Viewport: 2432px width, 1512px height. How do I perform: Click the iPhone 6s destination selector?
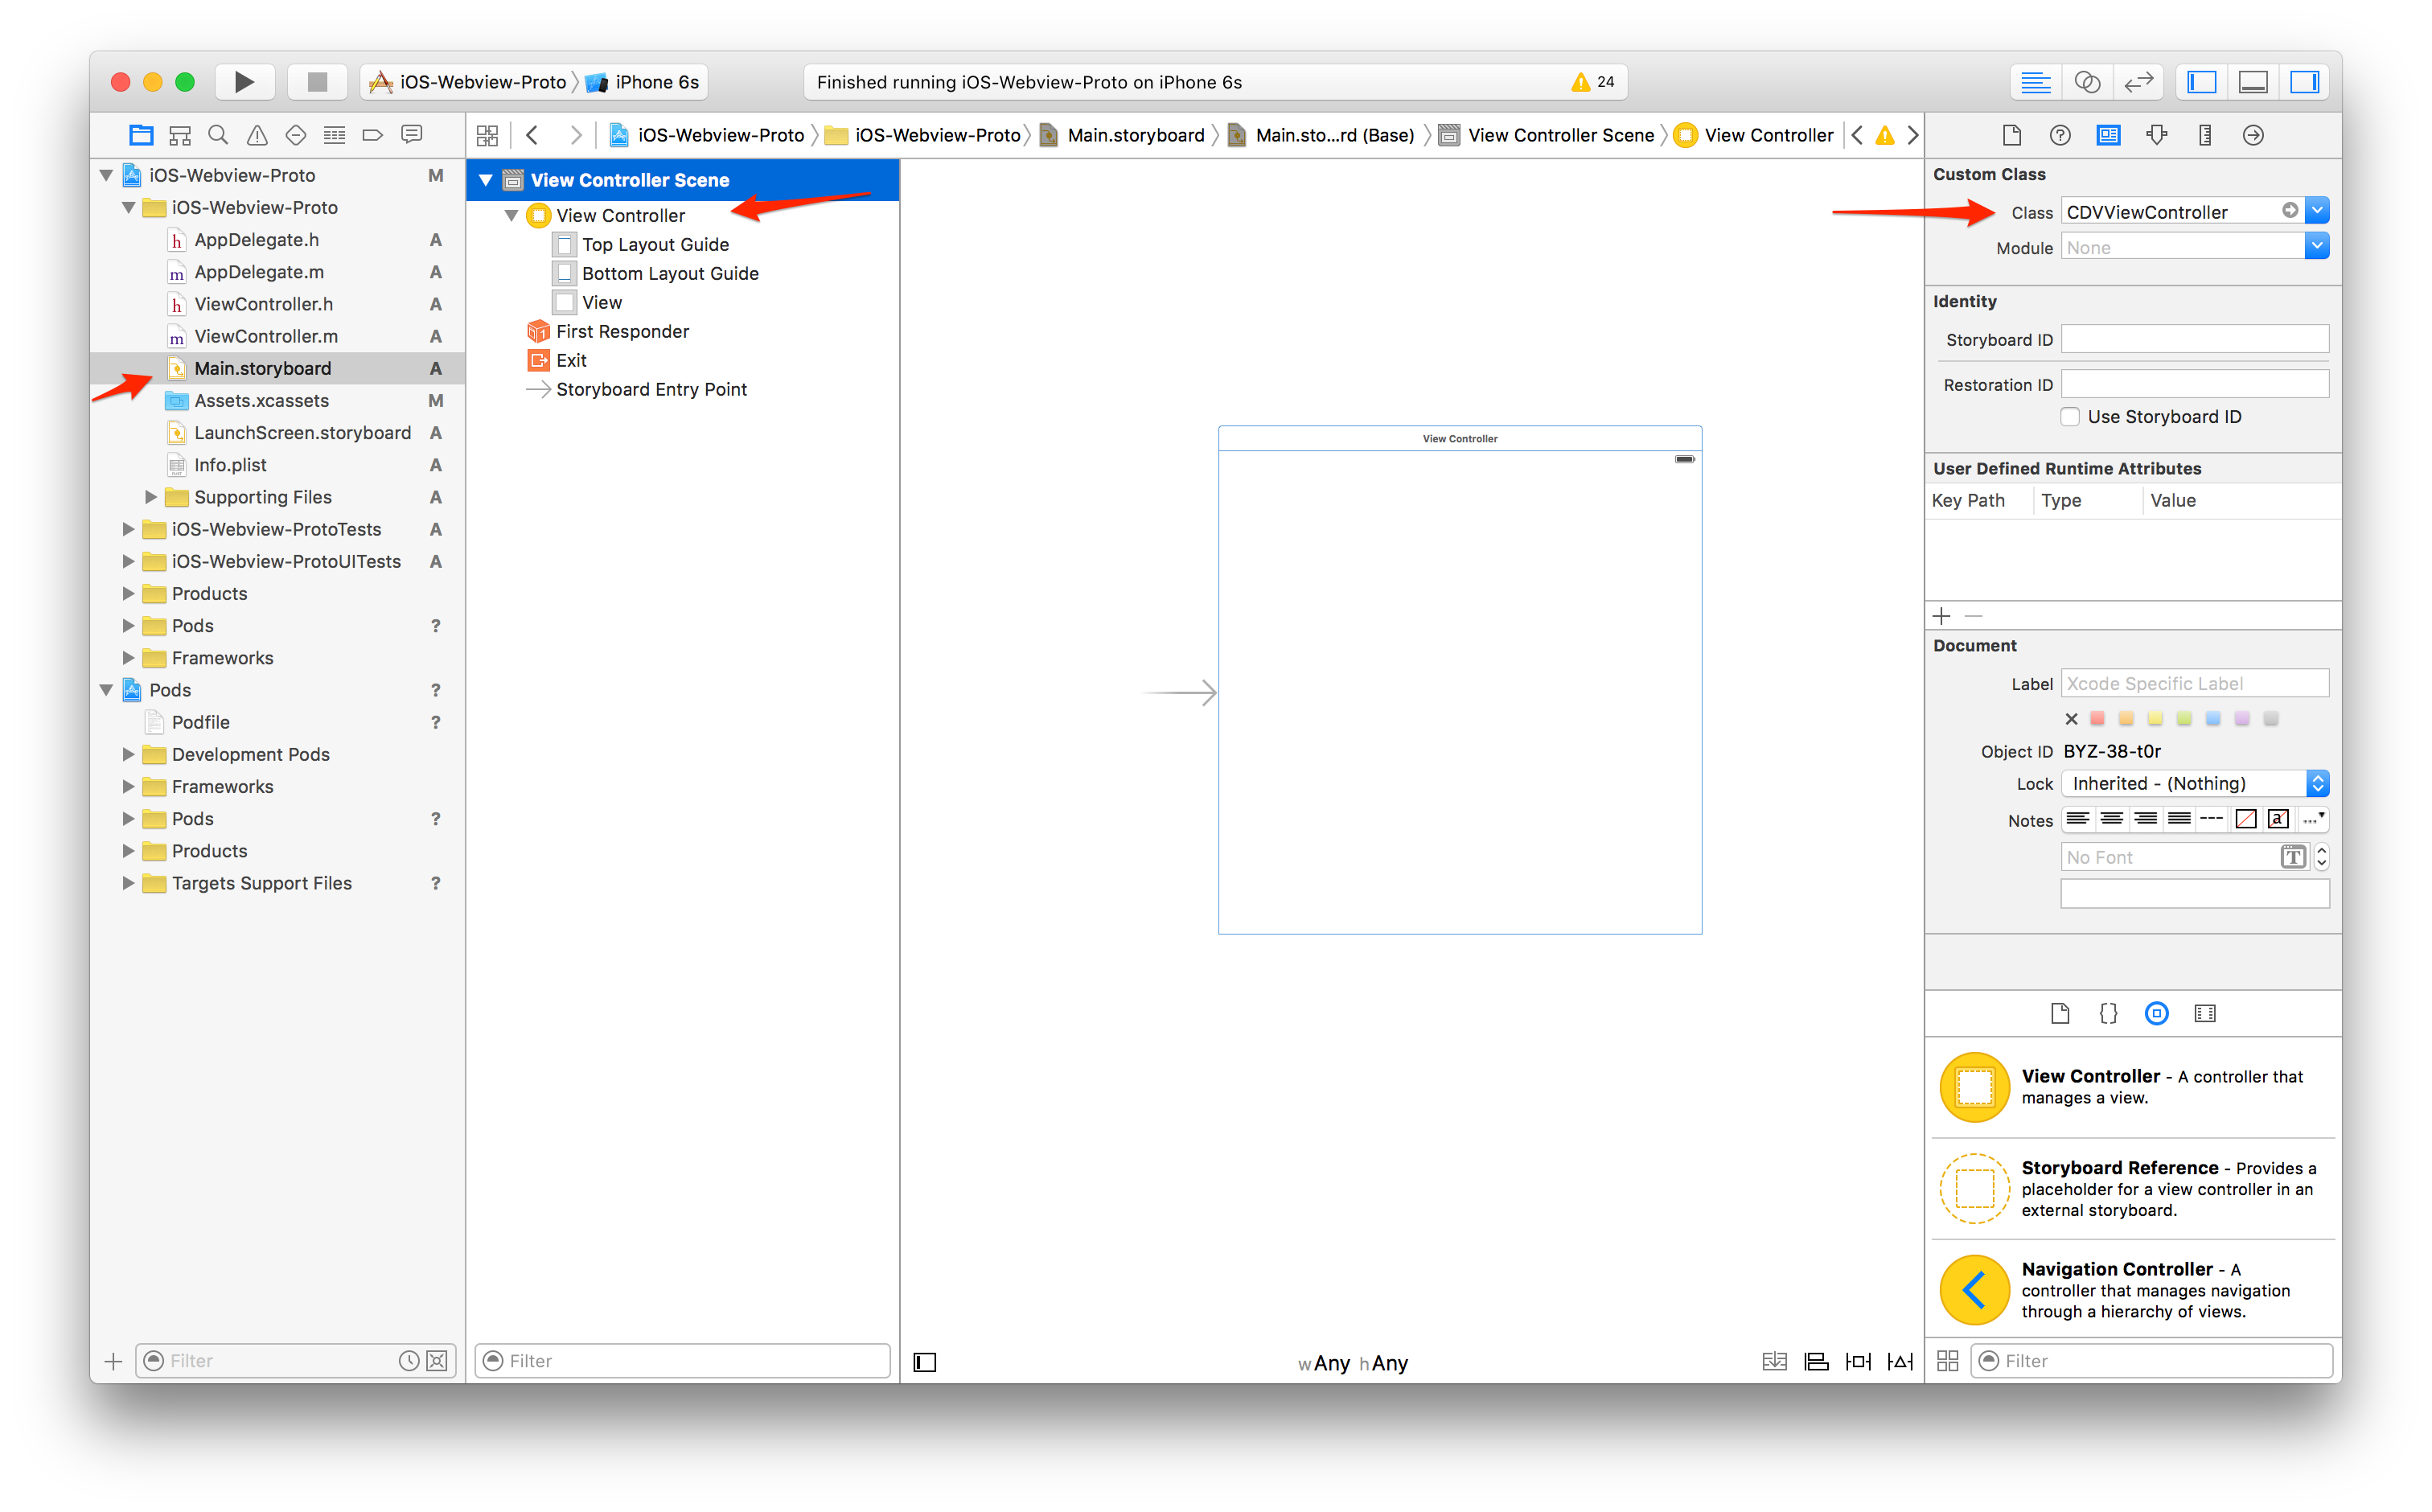click(x=656, y=82)
